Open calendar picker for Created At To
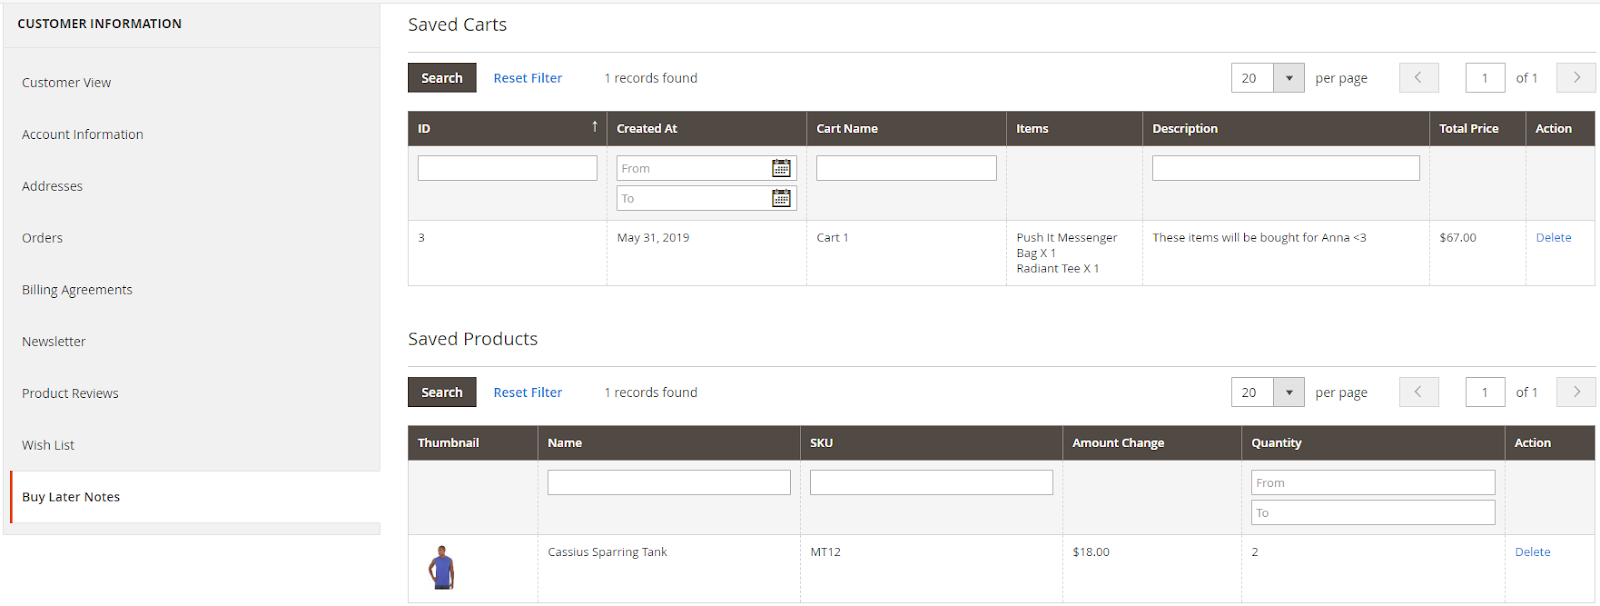The height and width of the screenshot is (606, 1600). pos(781,198)
